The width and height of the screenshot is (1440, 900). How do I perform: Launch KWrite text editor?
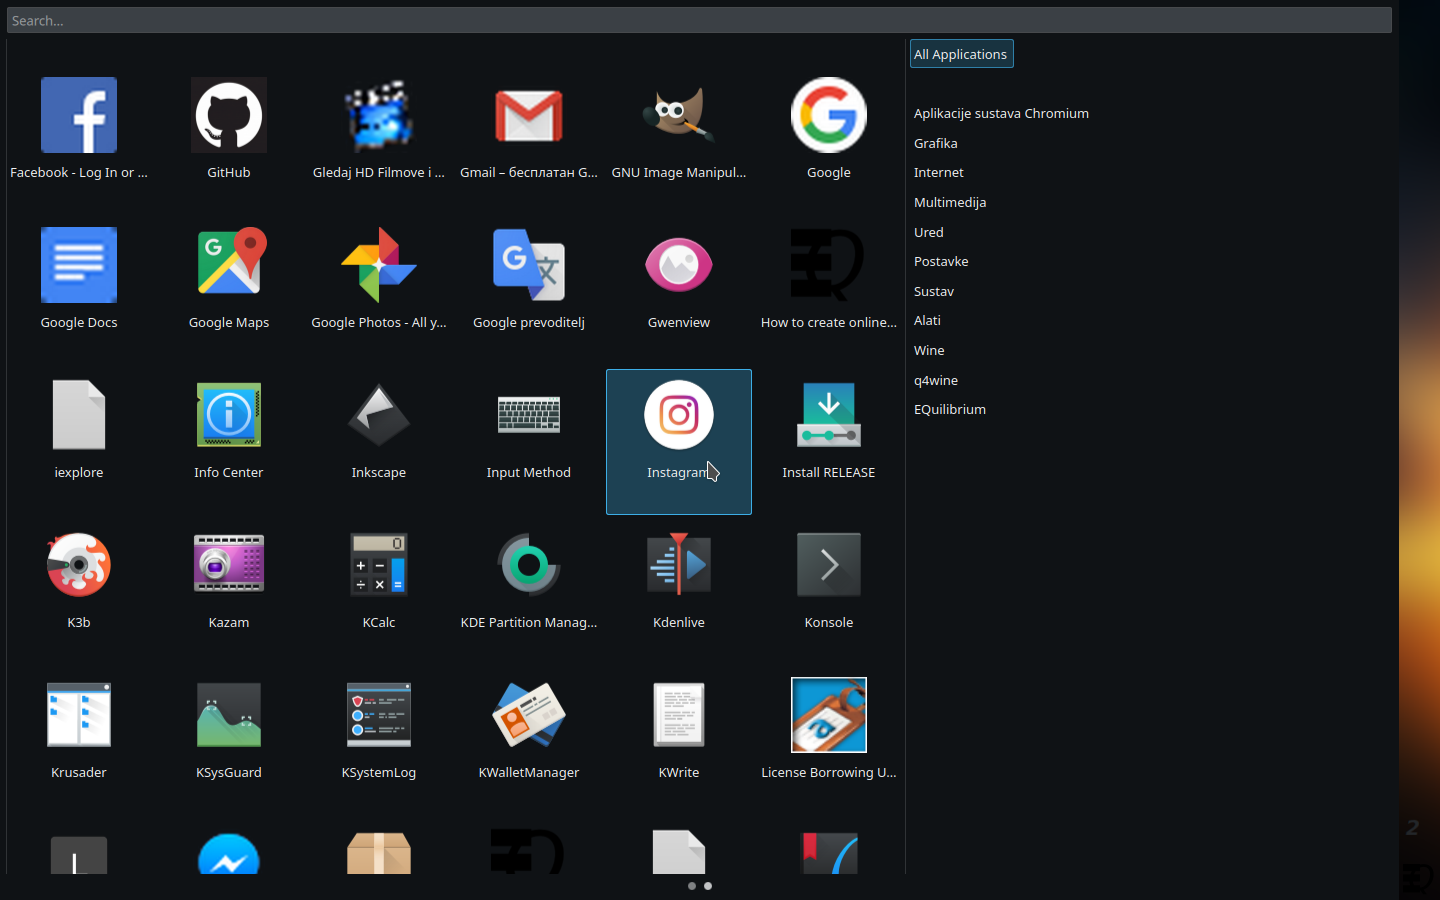pyautogui.click(x=679, y=715)
